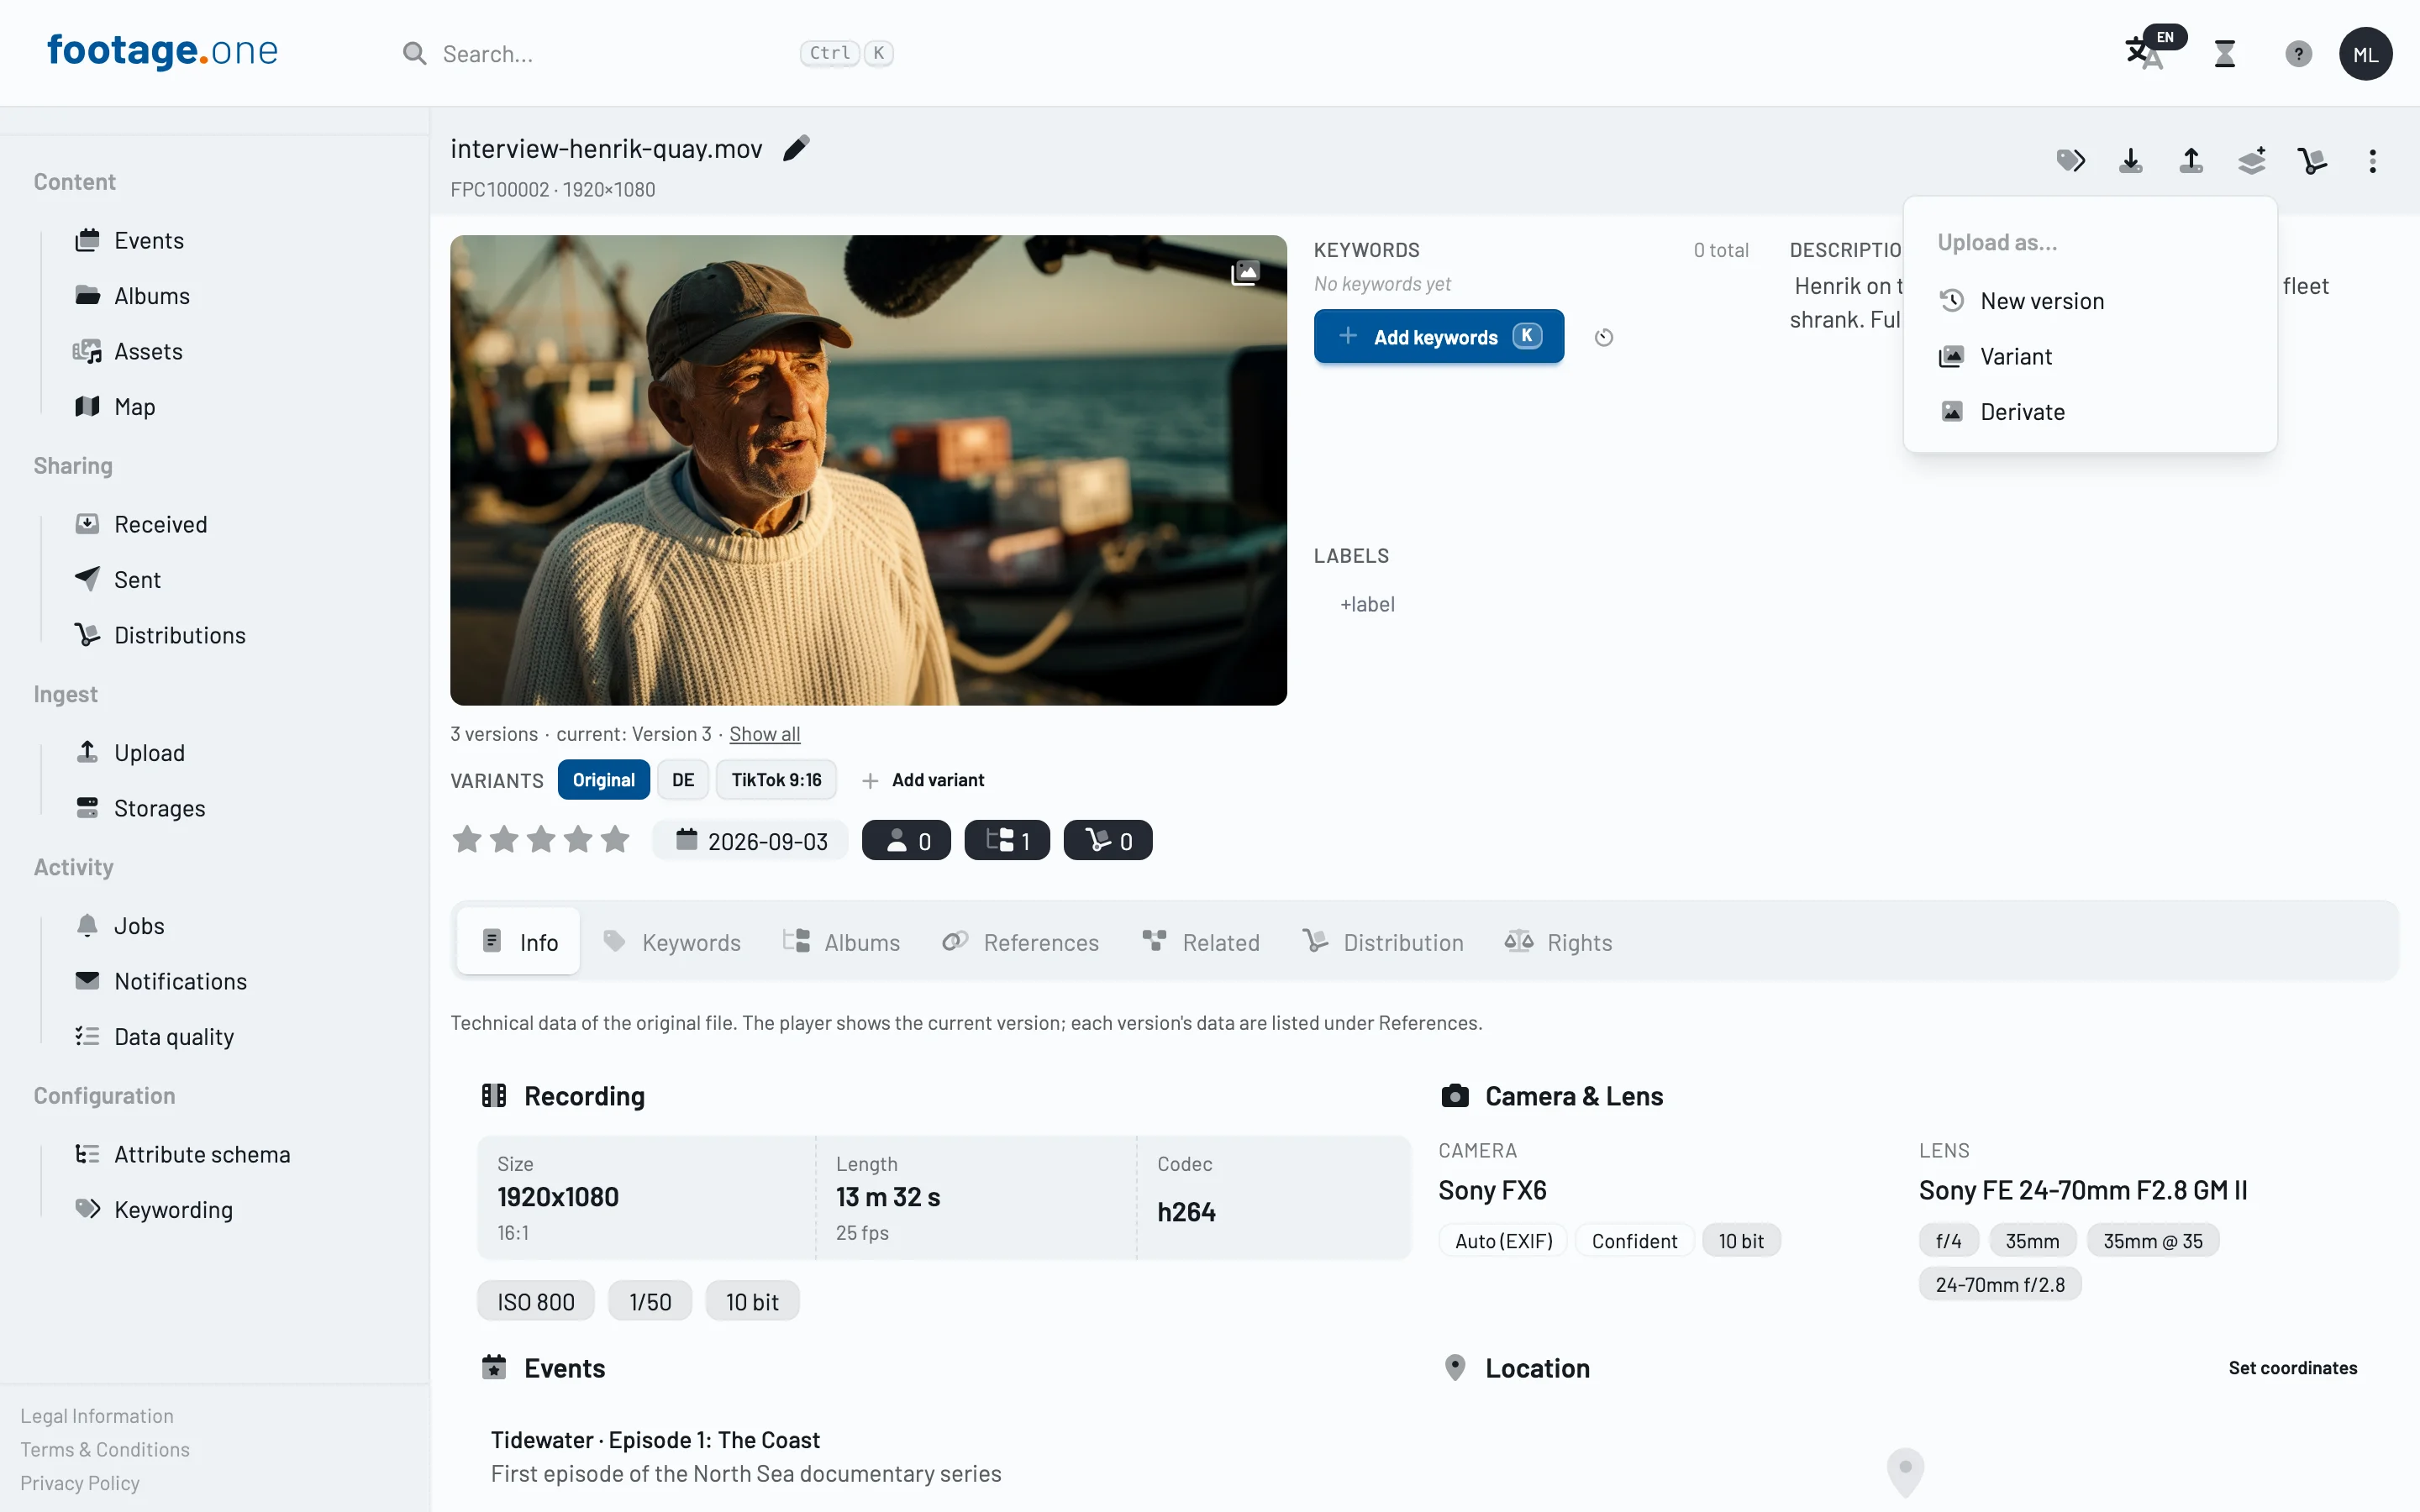Open the tags icon in asset toolbar
Screen dimensions: 2420x1512
2071,161
